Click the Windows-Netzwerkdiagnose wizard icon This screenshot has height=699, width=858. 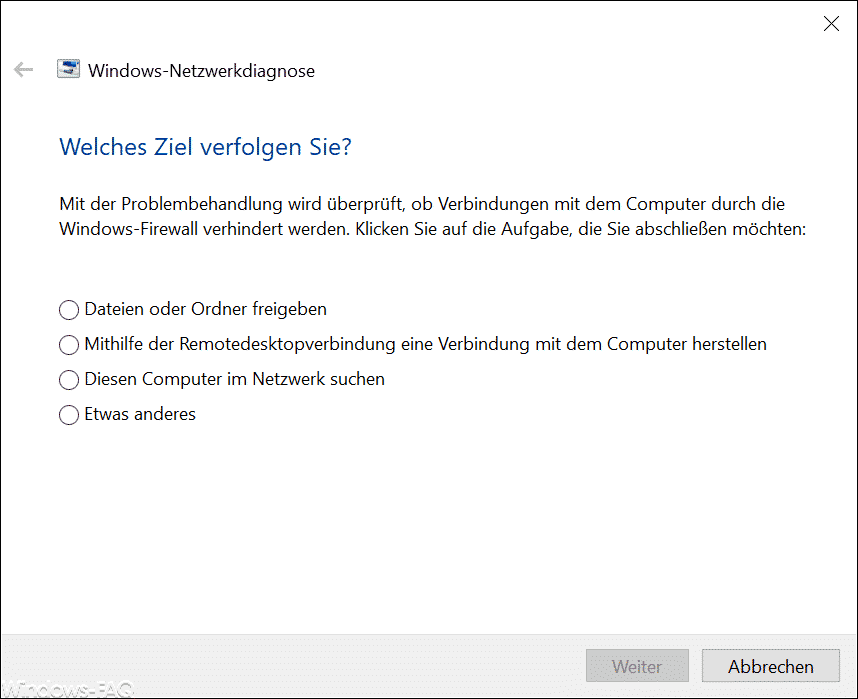(x=68, y=69)
